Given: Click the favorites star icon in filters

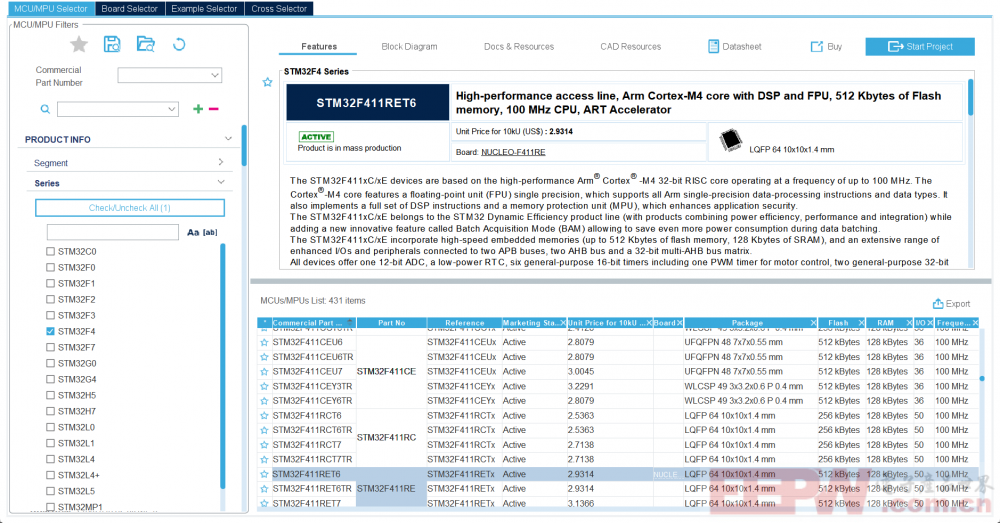Looking at the screenshot, I should [79, 45].
